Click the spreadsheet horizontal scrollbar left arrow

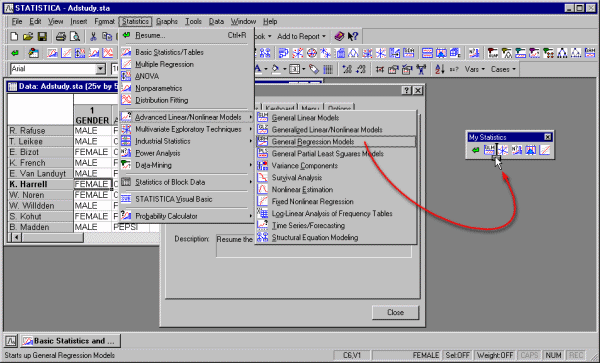pos(16,238)
